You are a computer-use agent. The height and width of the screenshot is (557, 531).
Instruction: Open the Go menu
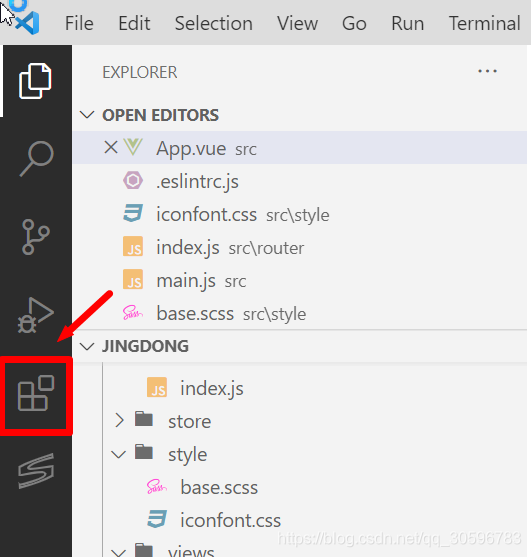pyautogui.click(x=354, y=23)
